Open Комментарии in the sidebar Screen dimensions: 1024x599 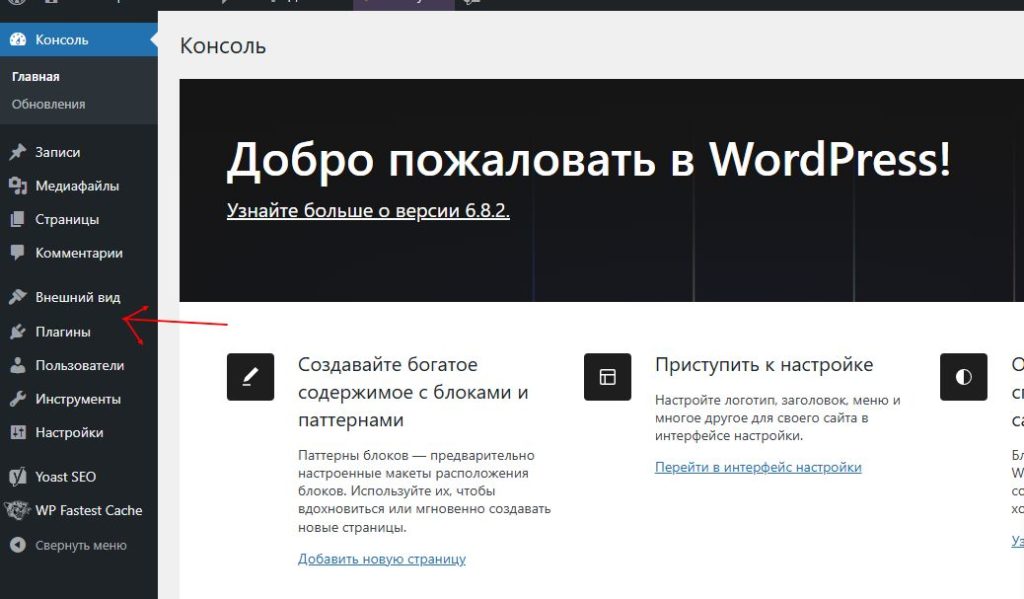[78, 253]
